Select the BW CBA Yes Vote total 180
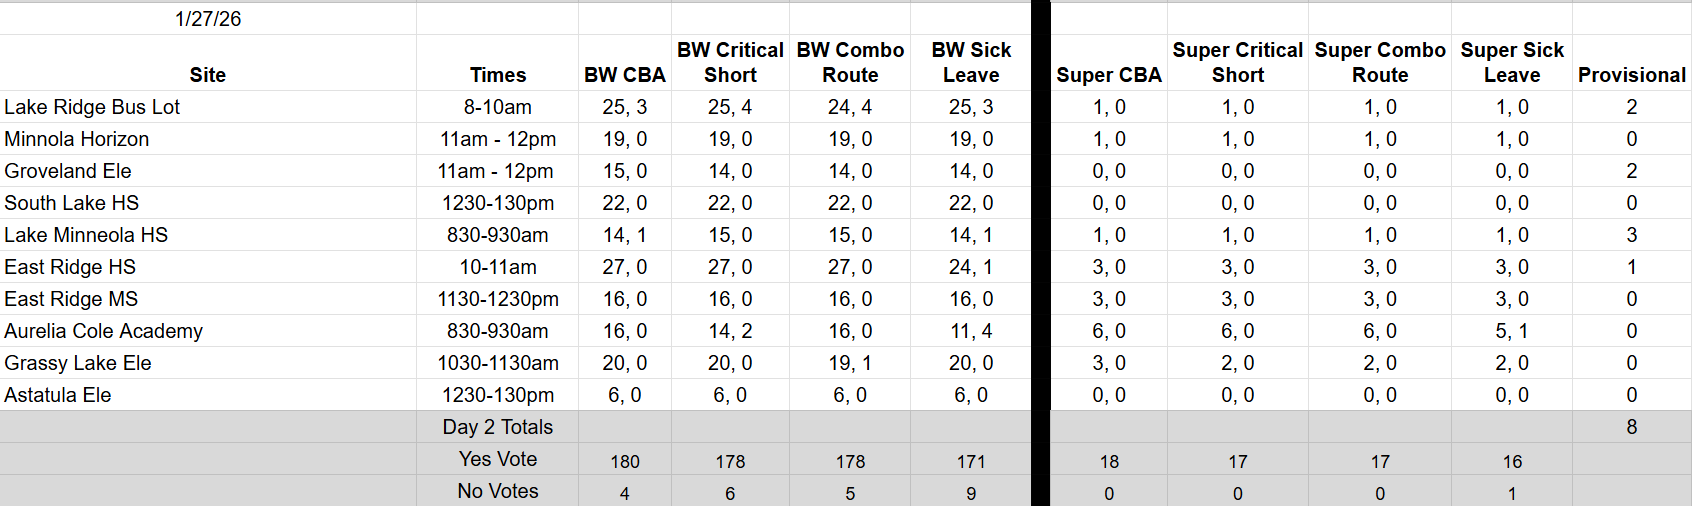 point(625,461)
